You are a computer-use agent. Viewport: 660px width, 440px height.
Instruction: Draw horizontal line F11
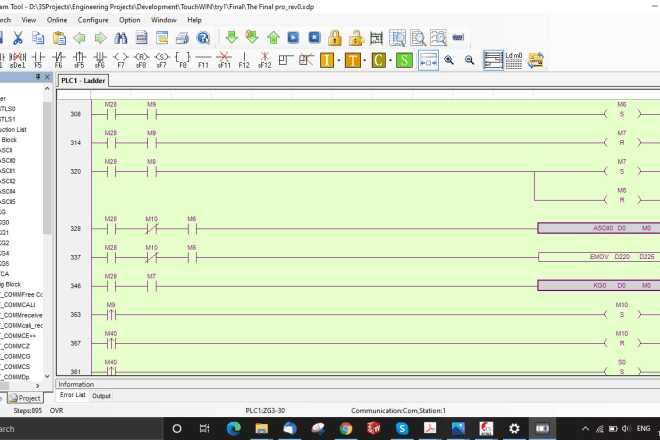point(203,60)
